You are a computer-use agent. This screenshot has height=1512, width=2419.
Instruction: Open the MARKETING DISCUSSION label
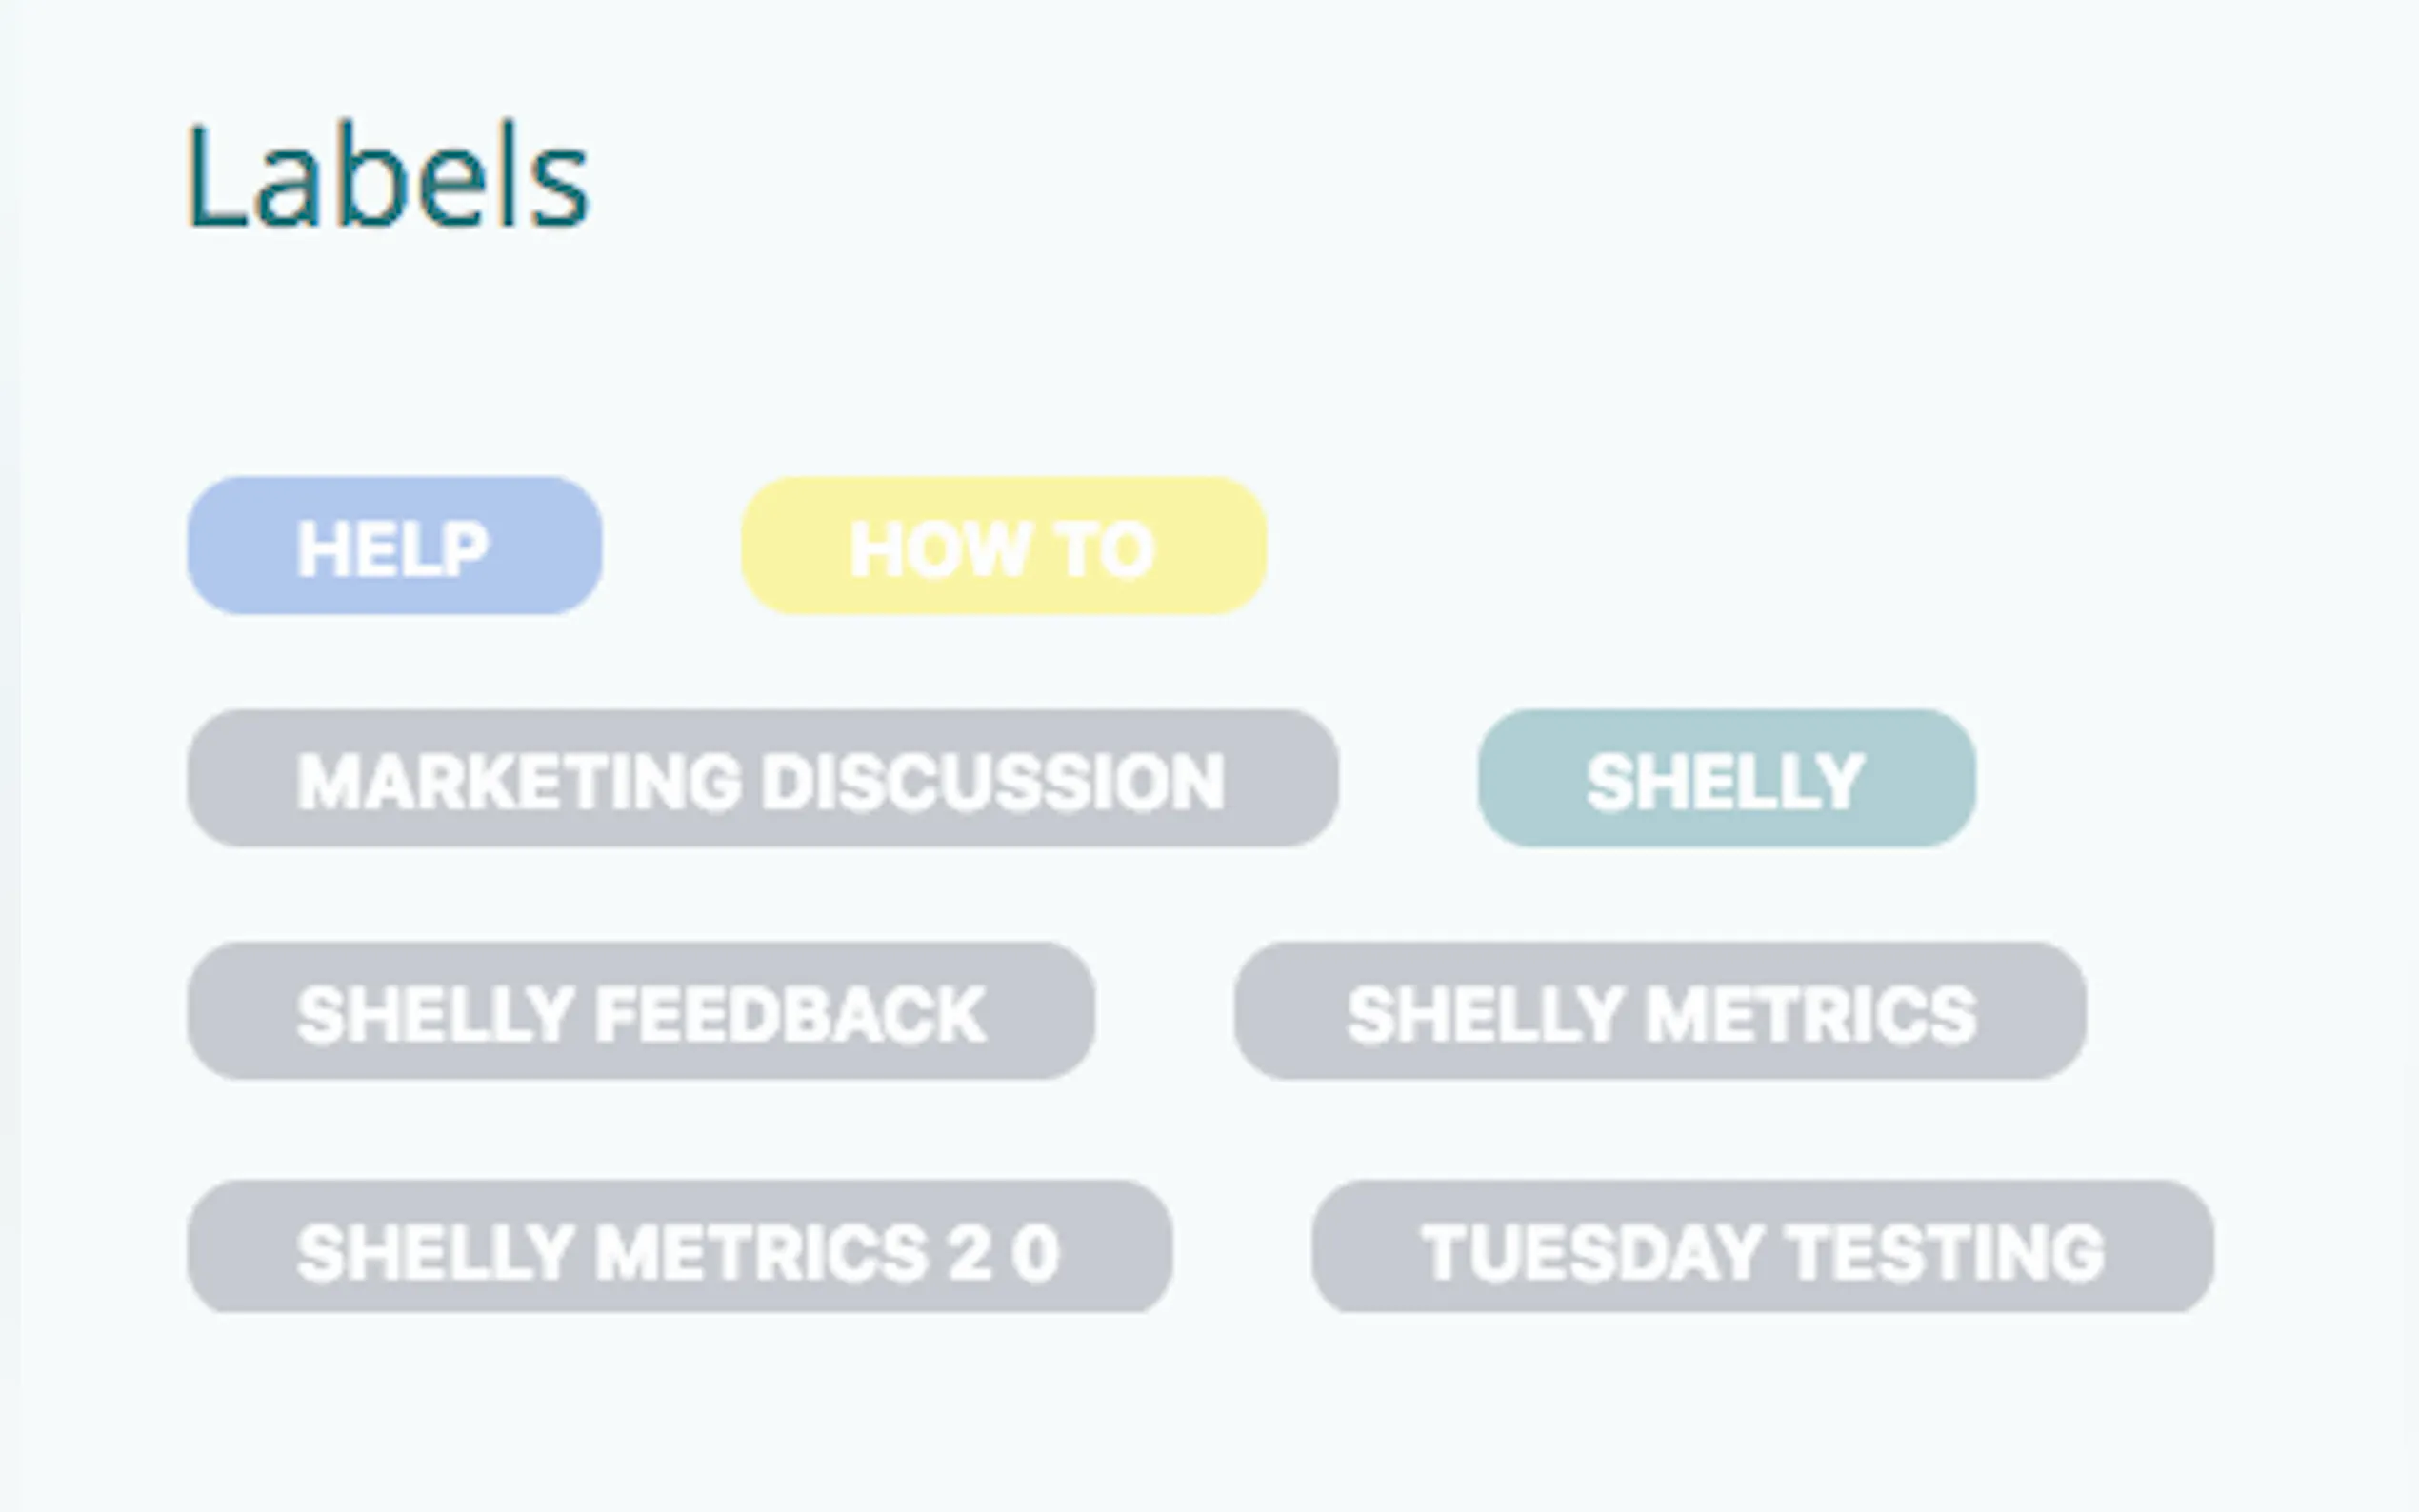point(762,779)
